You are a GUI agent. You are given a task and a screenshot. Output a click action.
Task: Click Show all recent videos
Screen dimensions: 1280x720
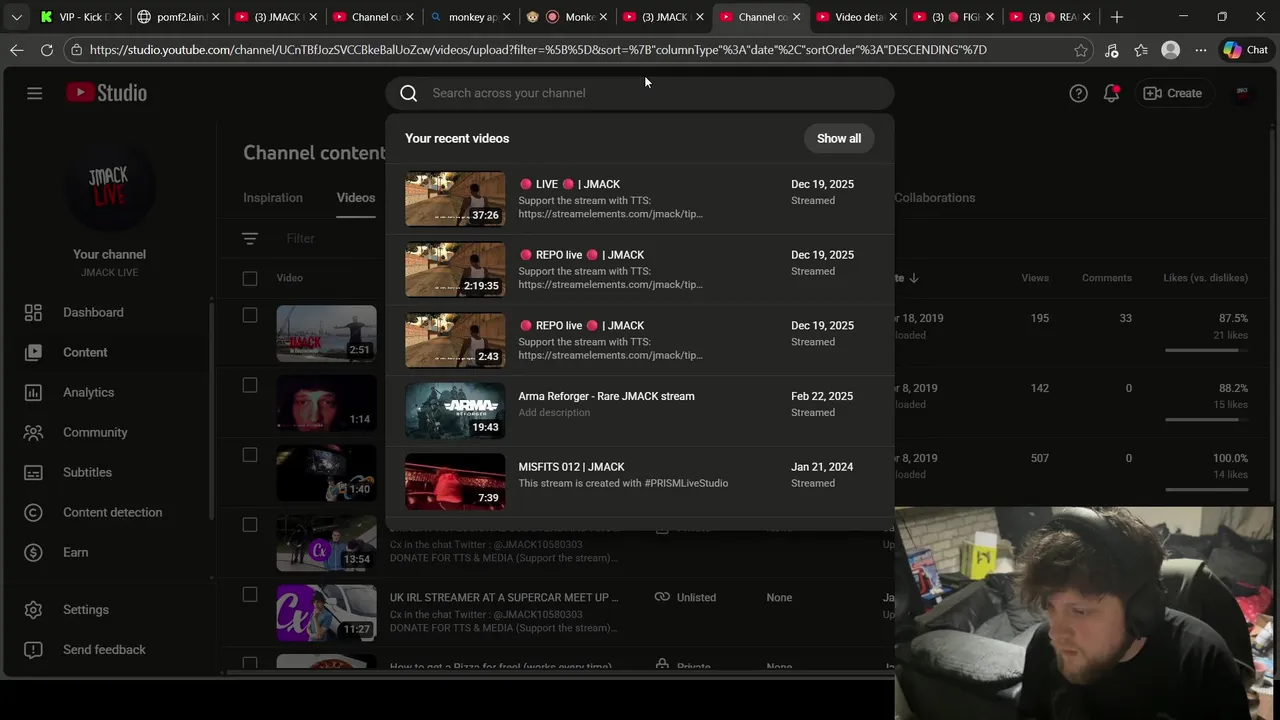click(839, 138)
